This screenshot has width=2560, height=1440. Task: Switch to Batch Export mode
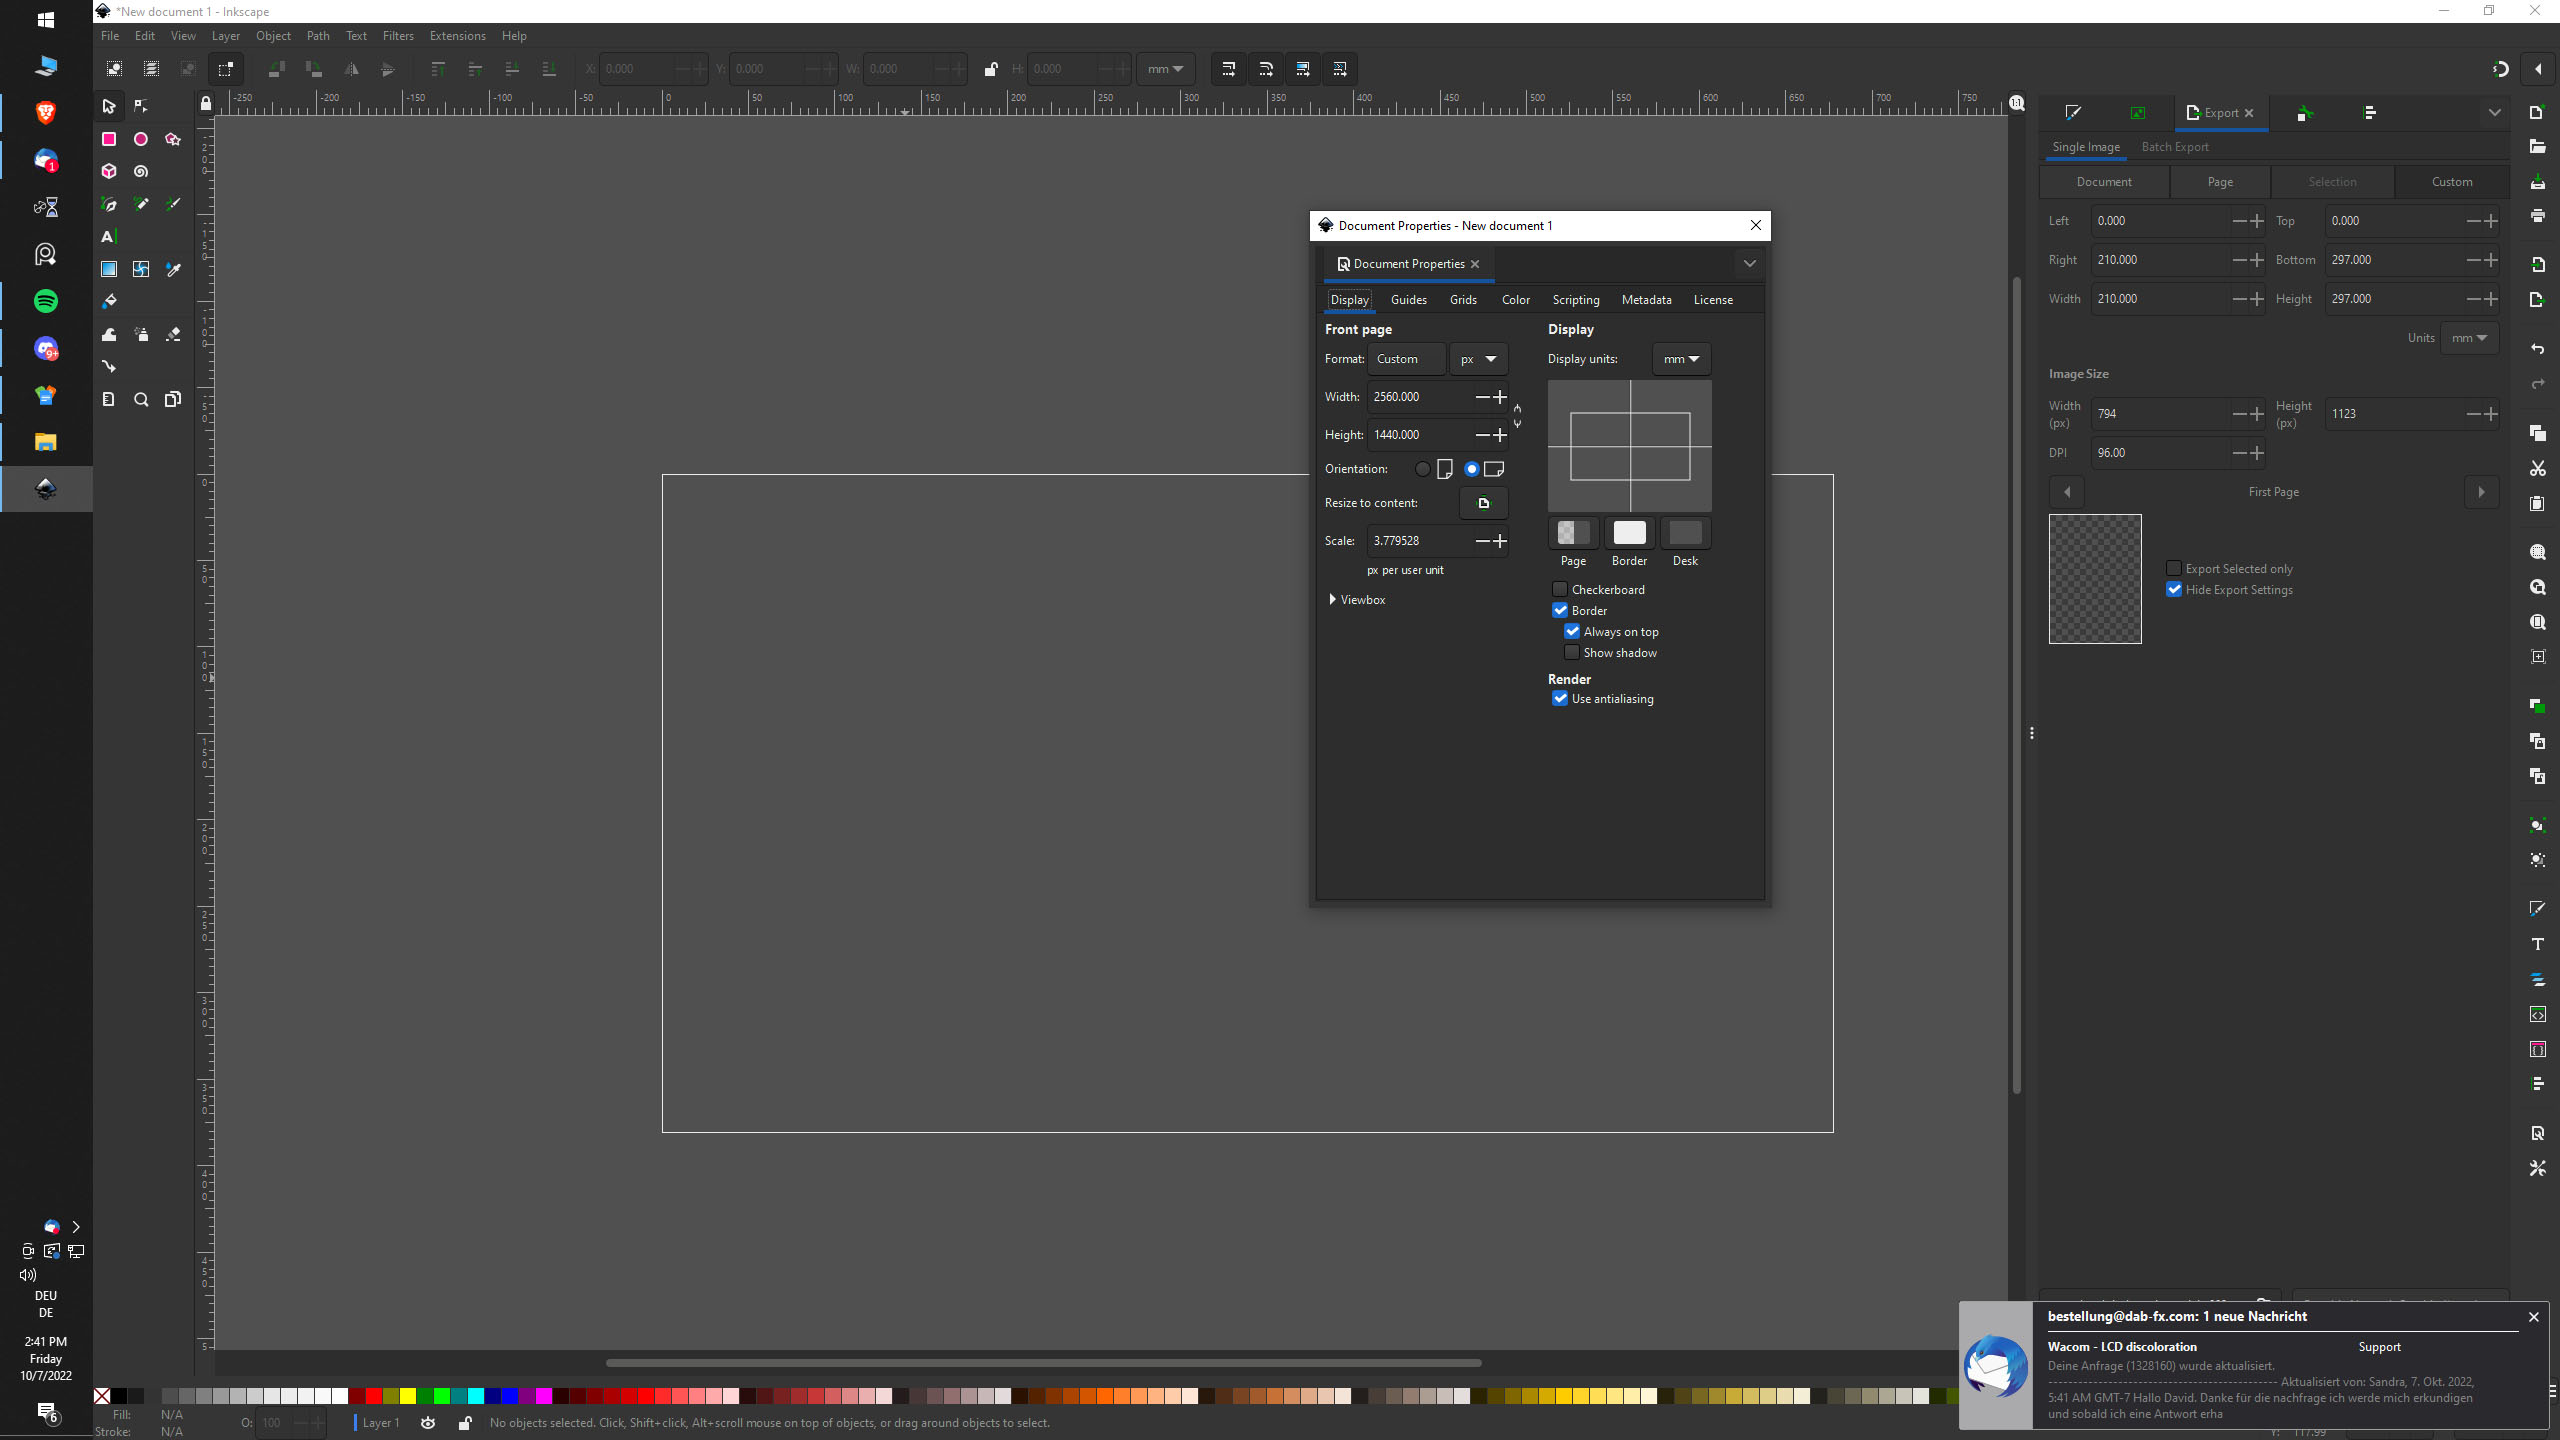click(2174, 146)
